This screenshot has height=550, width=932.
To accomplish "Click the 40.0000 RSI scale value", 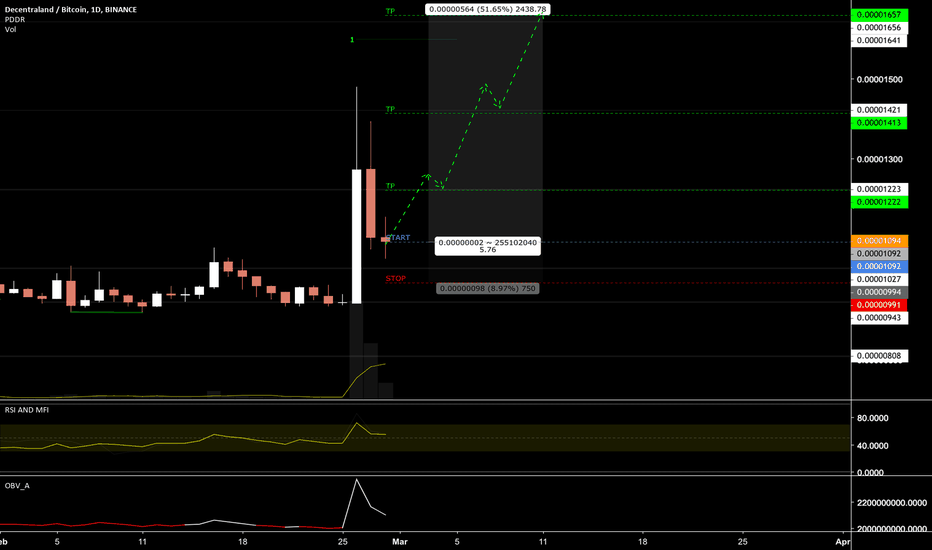I will click(872, 445).
